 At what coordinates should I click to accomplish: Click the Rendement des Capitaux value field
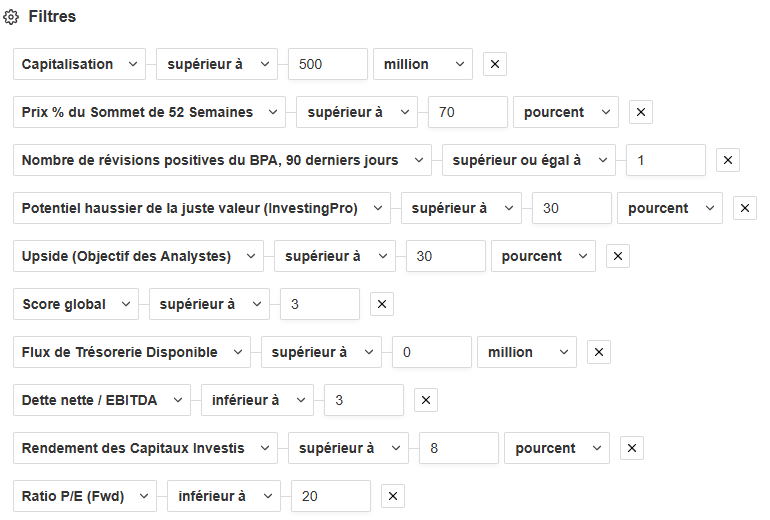tap(458, 448)
